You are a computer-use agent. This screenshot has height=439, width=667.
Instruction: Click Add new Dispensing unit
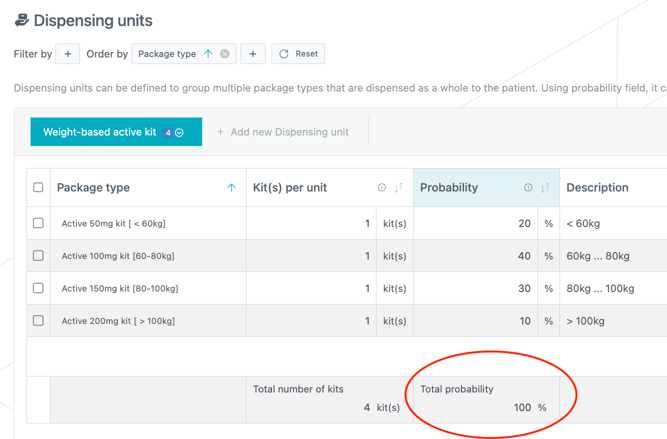pyautogui.click(x=283, y=132)
